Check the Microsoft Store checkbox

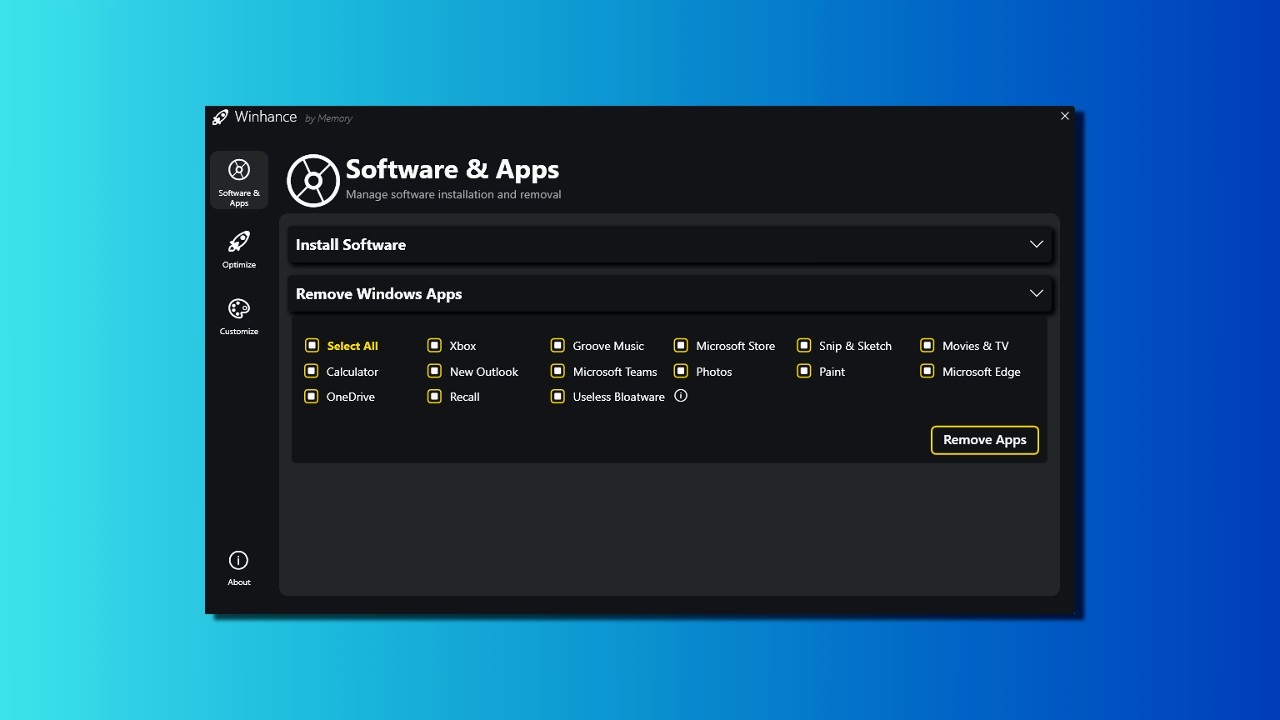click(681, 345)
